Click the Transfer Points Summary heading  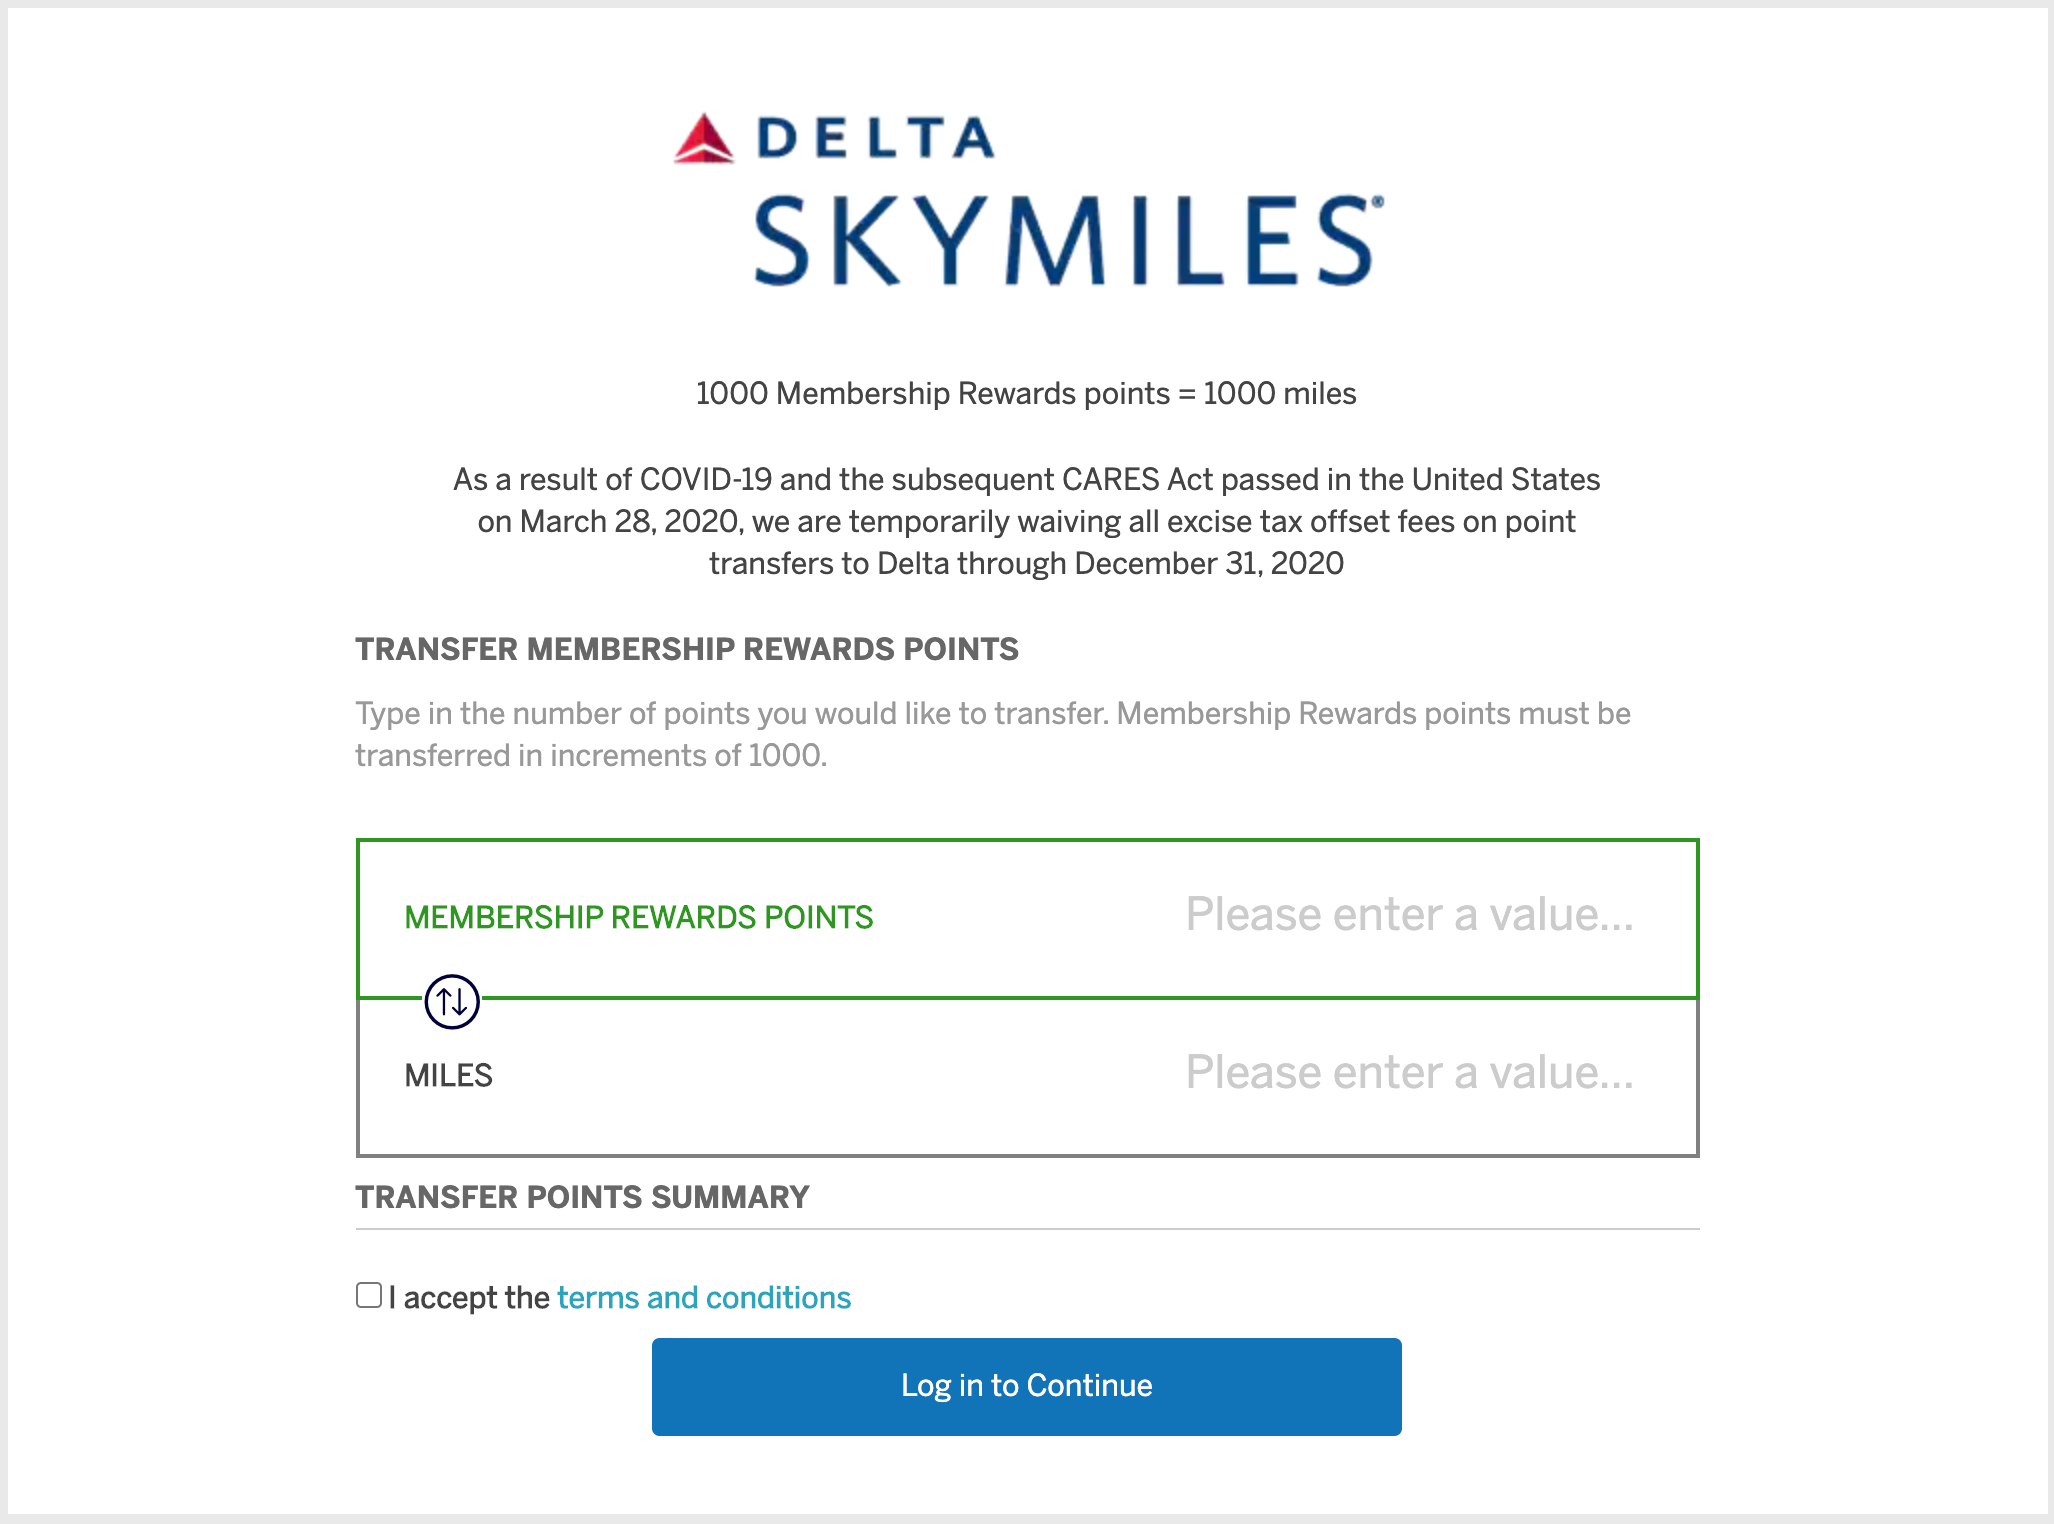(582, 1197)
